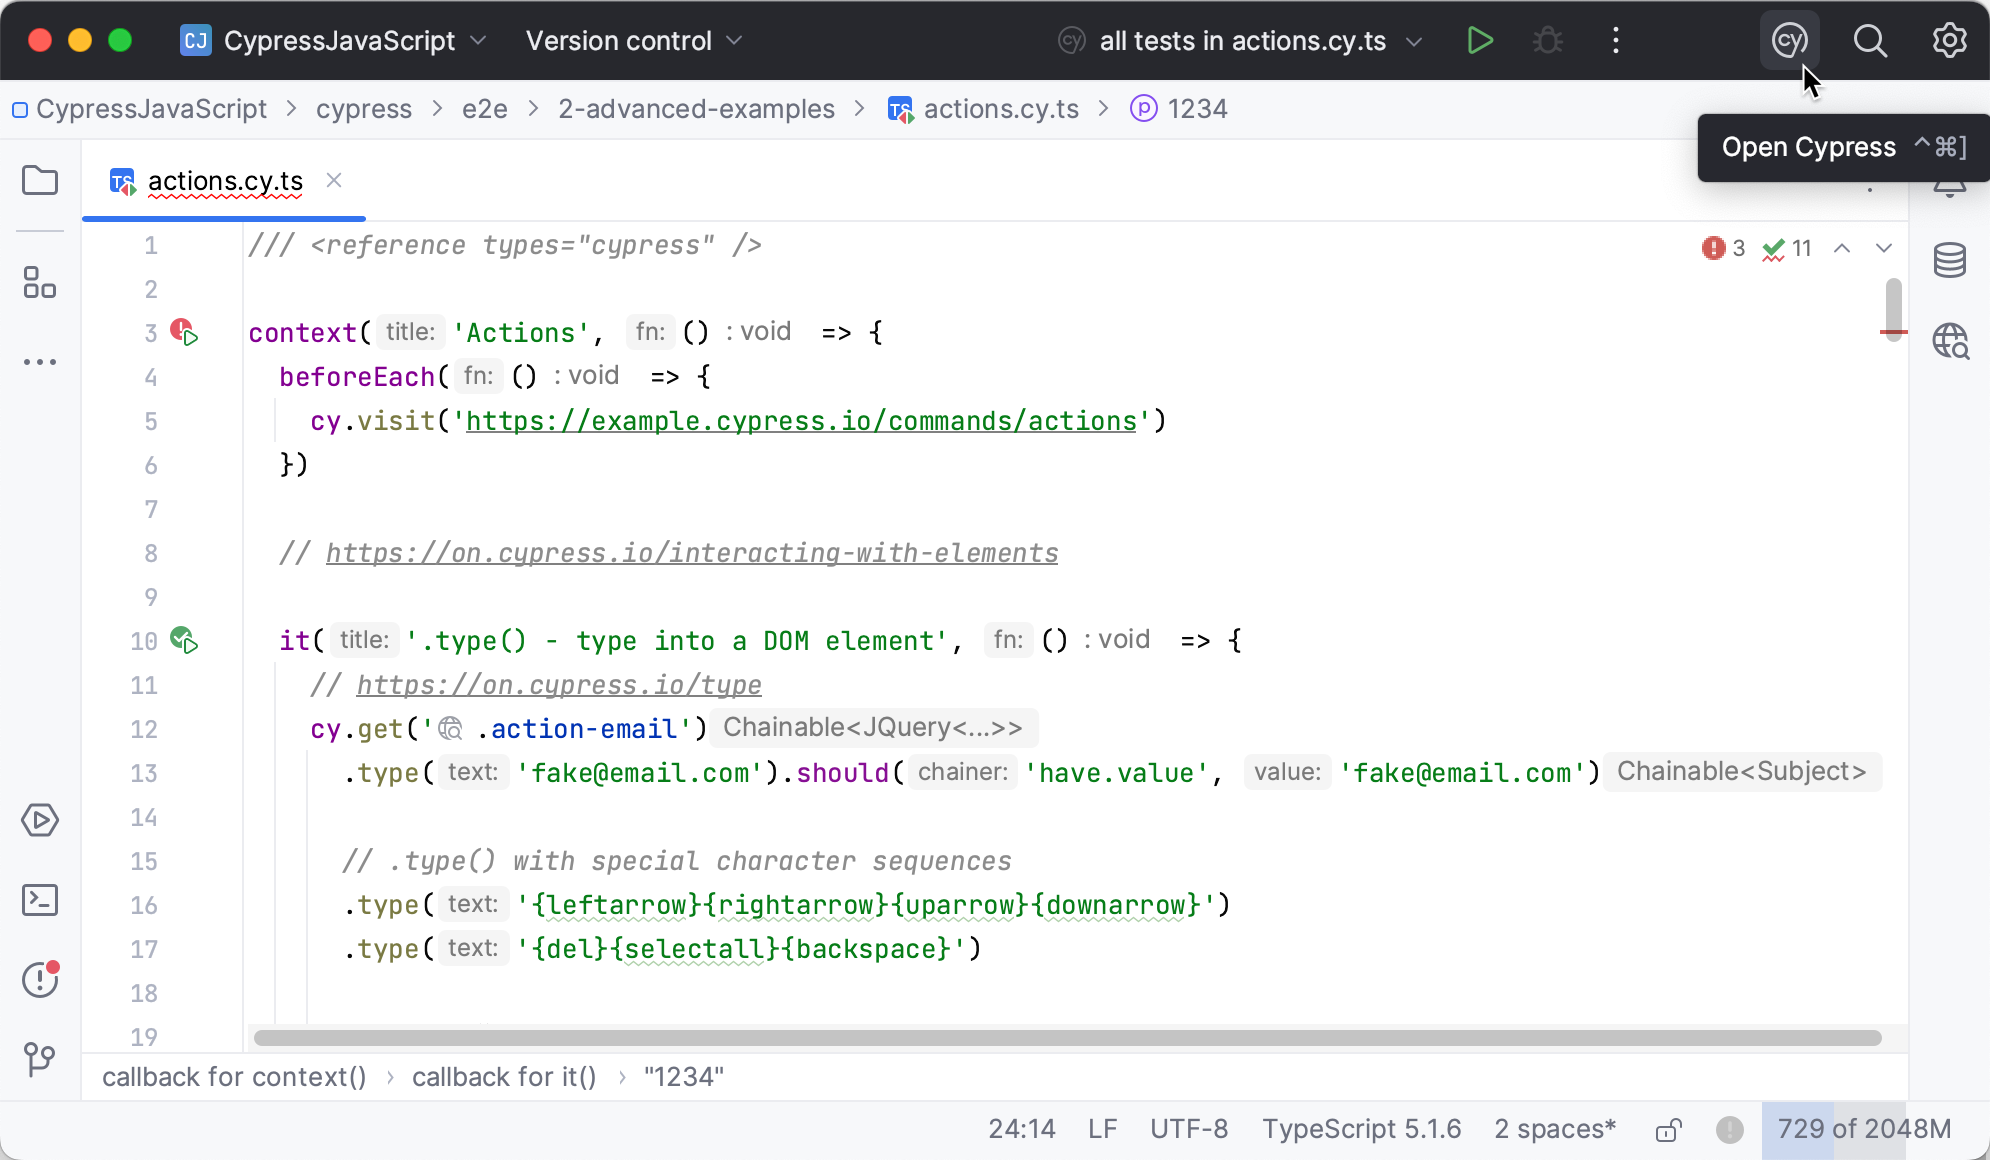Click 2-advanced-examples breadcrumb
Screen dimensions: 1990x1160
tap(696, 109)
